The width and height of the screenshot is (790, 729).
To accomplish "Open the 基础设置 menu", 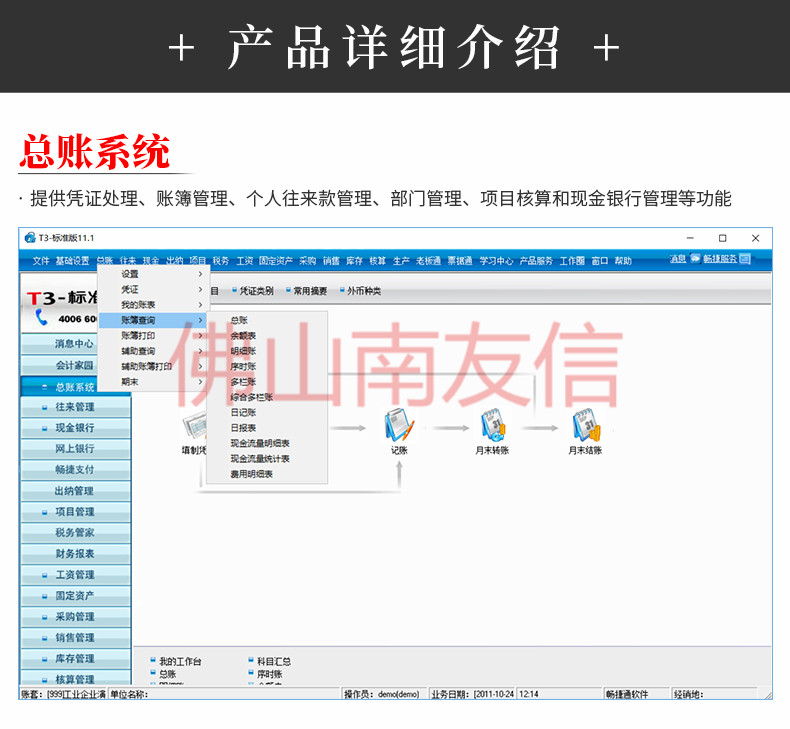I will (x=72, y=261).
